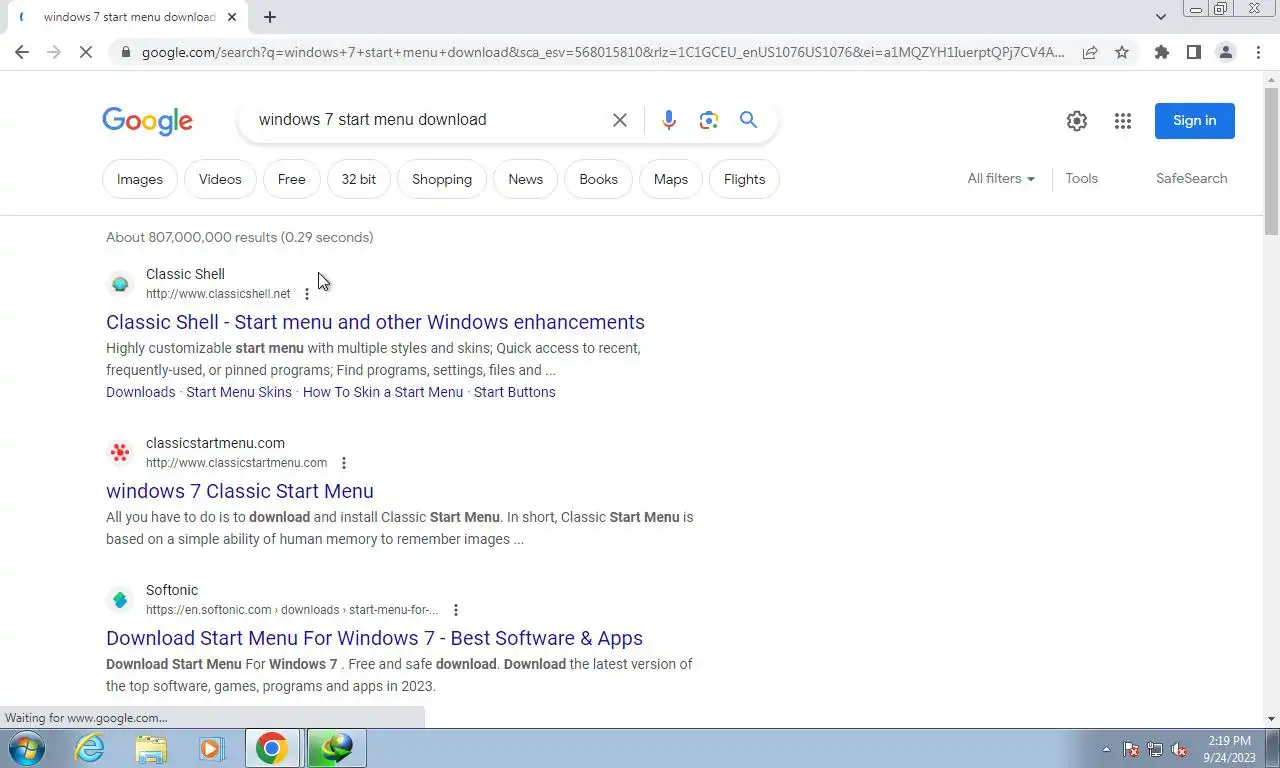Search by image with Google Lens
The width and height of the screenshot is (1280, 768).
pyautogui.click(x=709, y=120)
